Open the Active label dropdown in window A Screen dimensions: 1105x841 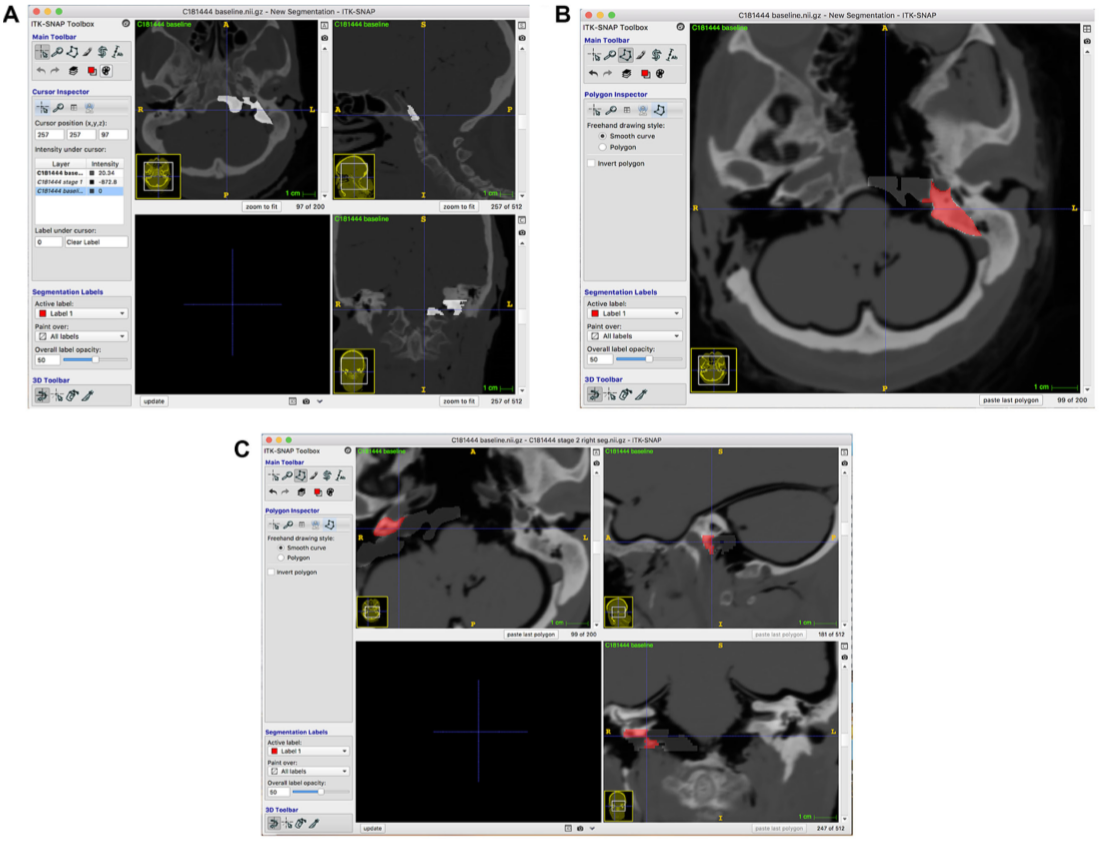81,313
